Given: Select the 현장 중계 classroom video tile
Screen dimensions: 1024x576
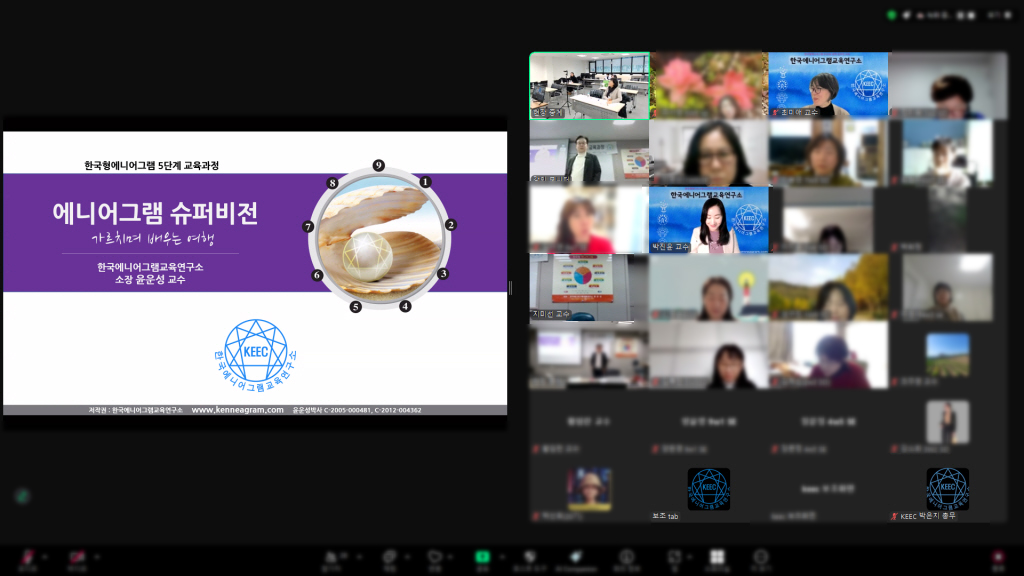Looking at the screenshot, I should point(589,86).
